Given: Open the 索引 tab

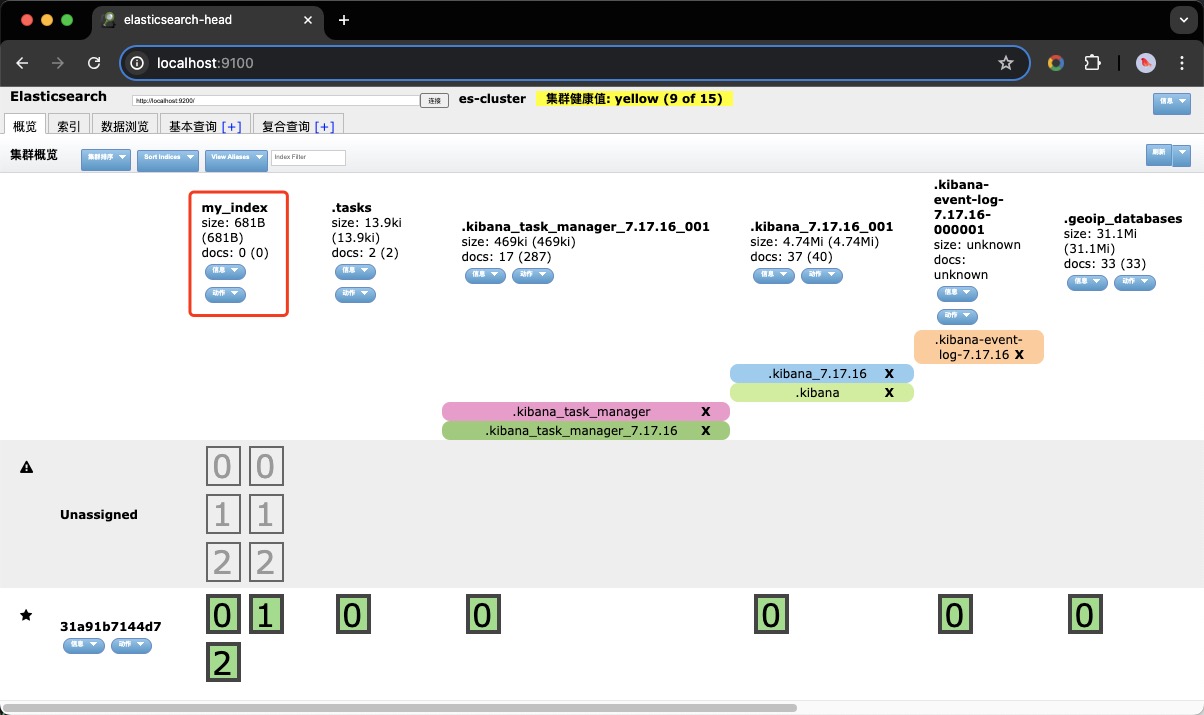Looking at the screenshot, I should coord(69,126).
